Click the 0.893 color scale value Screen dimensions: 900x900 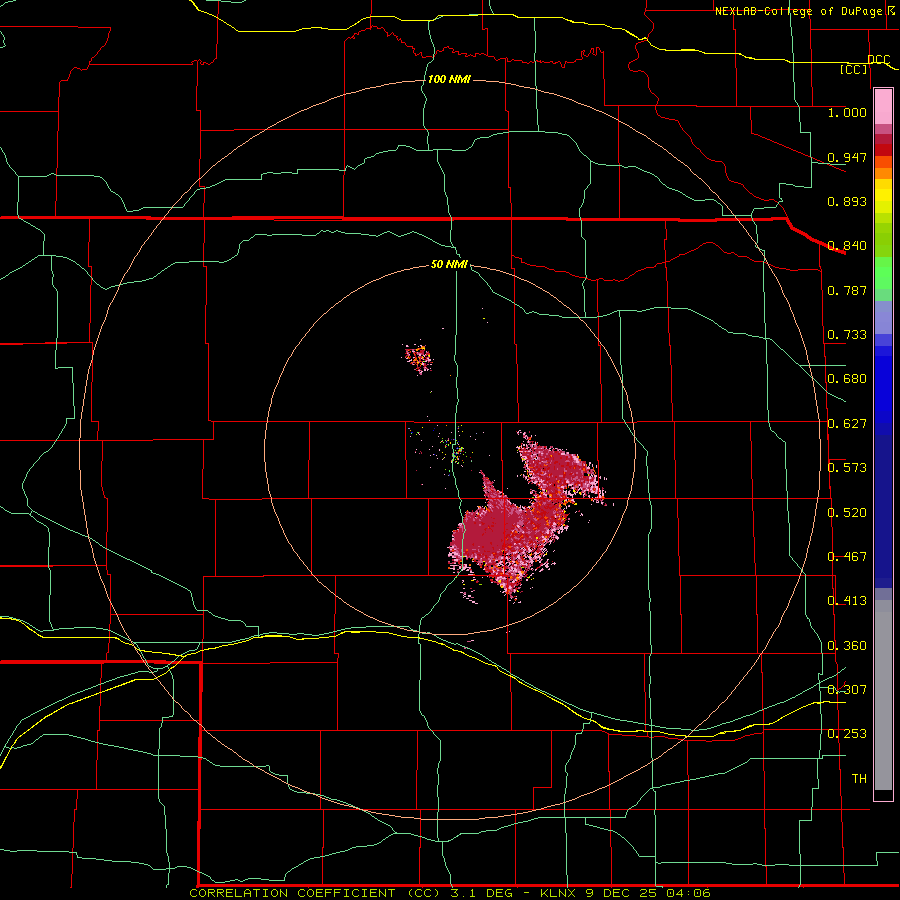click(847, 201)
